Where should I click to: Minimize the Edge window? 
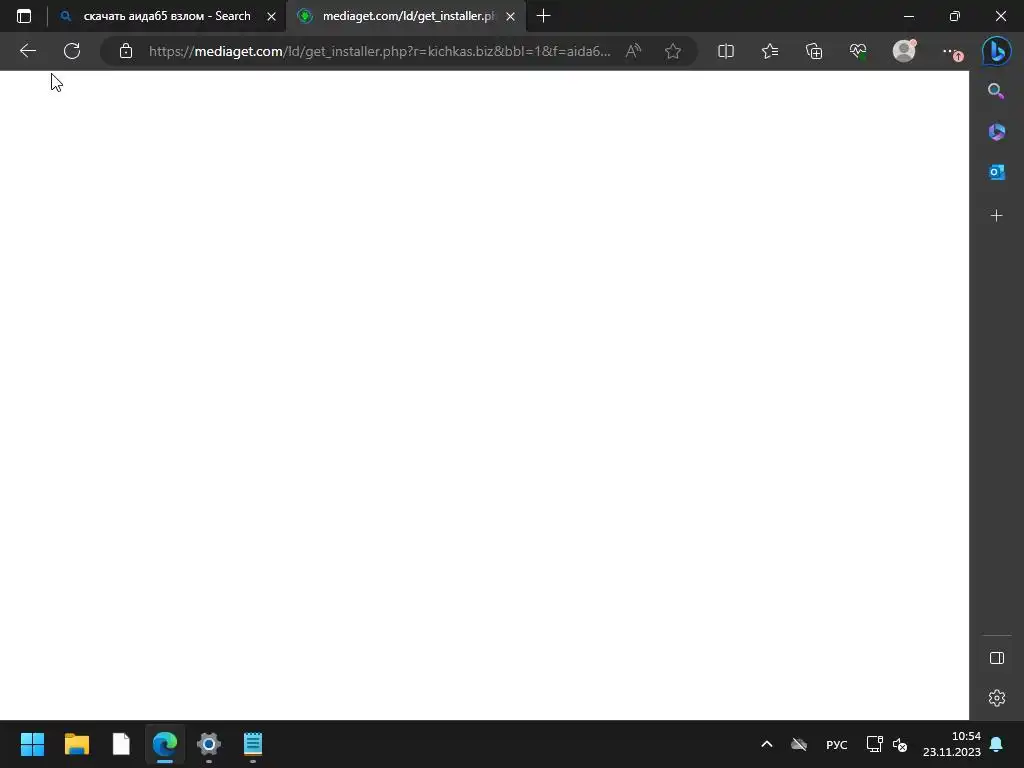pos(908,16)
